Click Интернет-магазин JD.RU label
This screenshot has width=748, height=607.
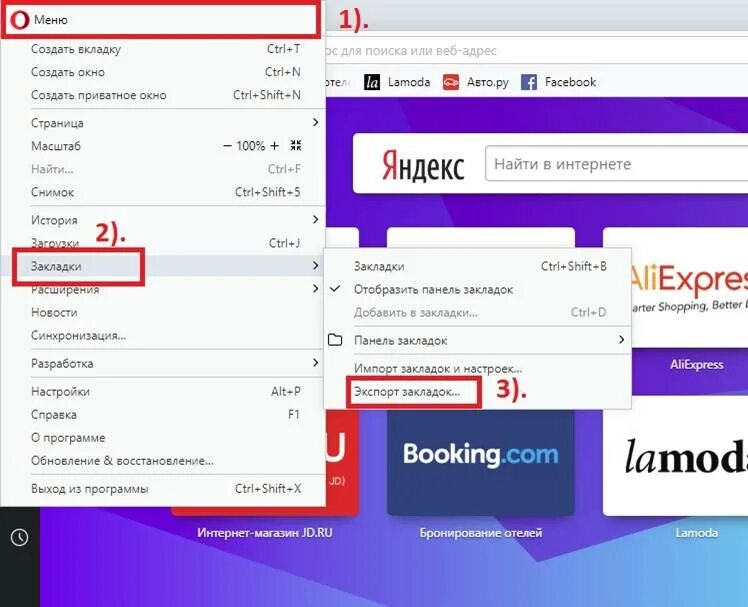265,533
